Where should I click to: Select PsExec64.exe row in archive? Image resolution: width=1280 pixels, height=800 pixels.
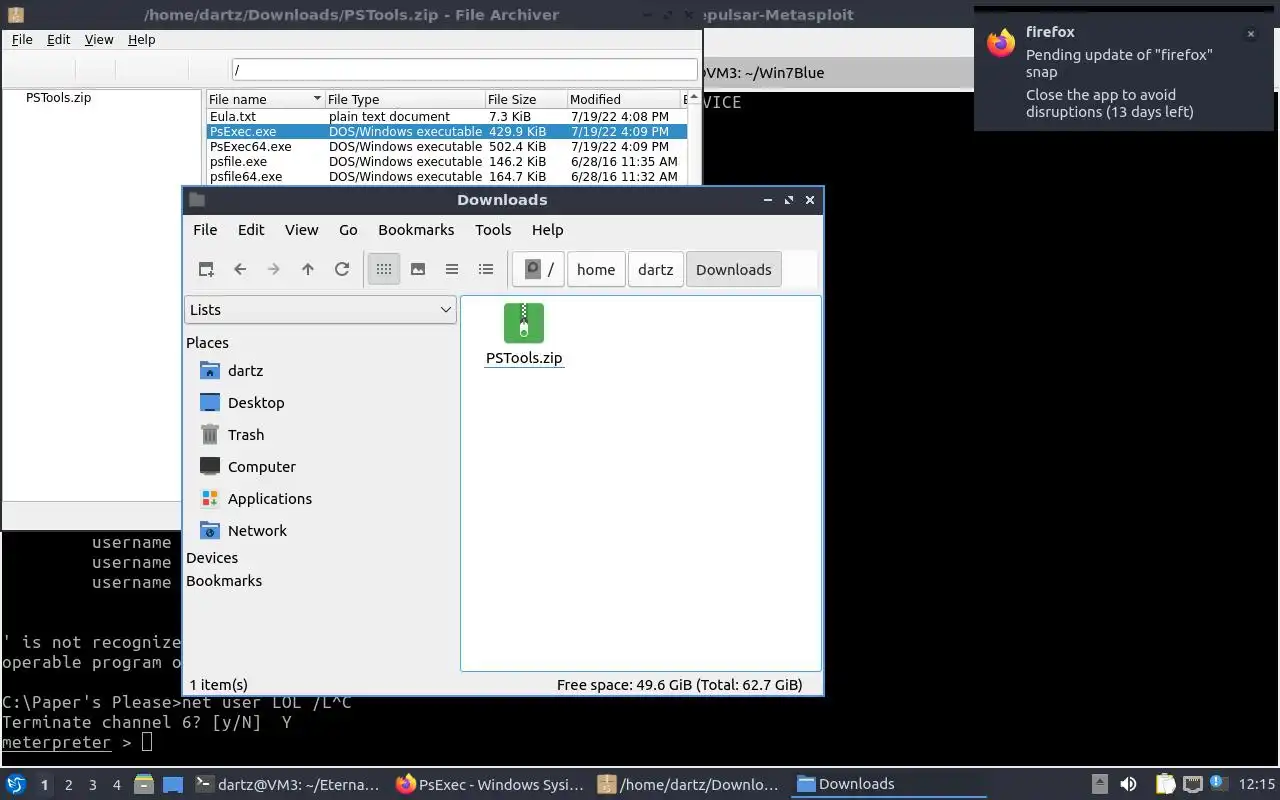point(446,146)
